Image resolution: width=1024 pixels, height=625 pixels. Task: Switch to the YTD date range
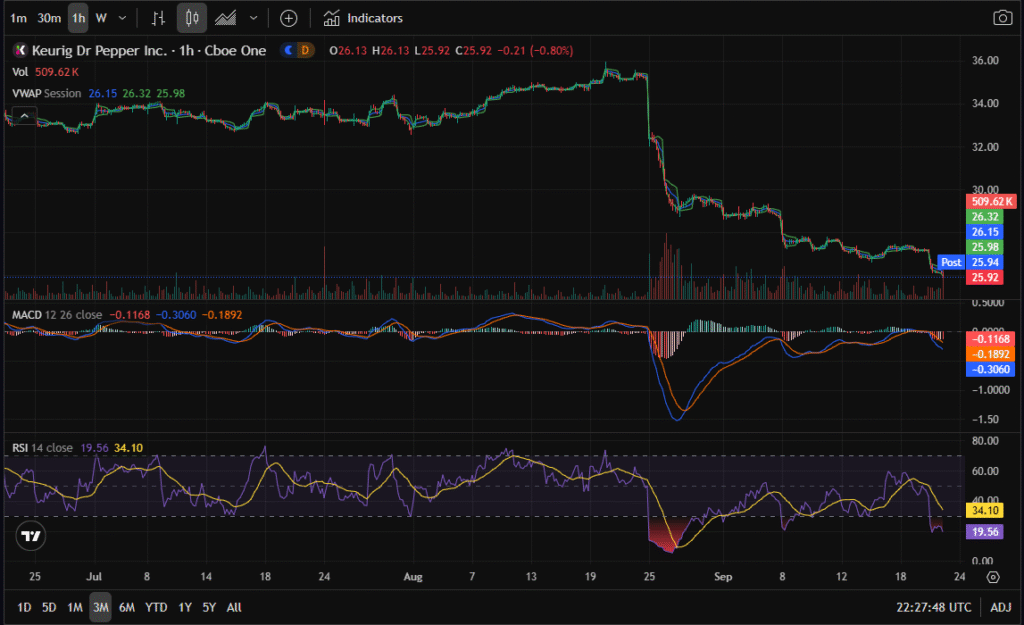156,607
